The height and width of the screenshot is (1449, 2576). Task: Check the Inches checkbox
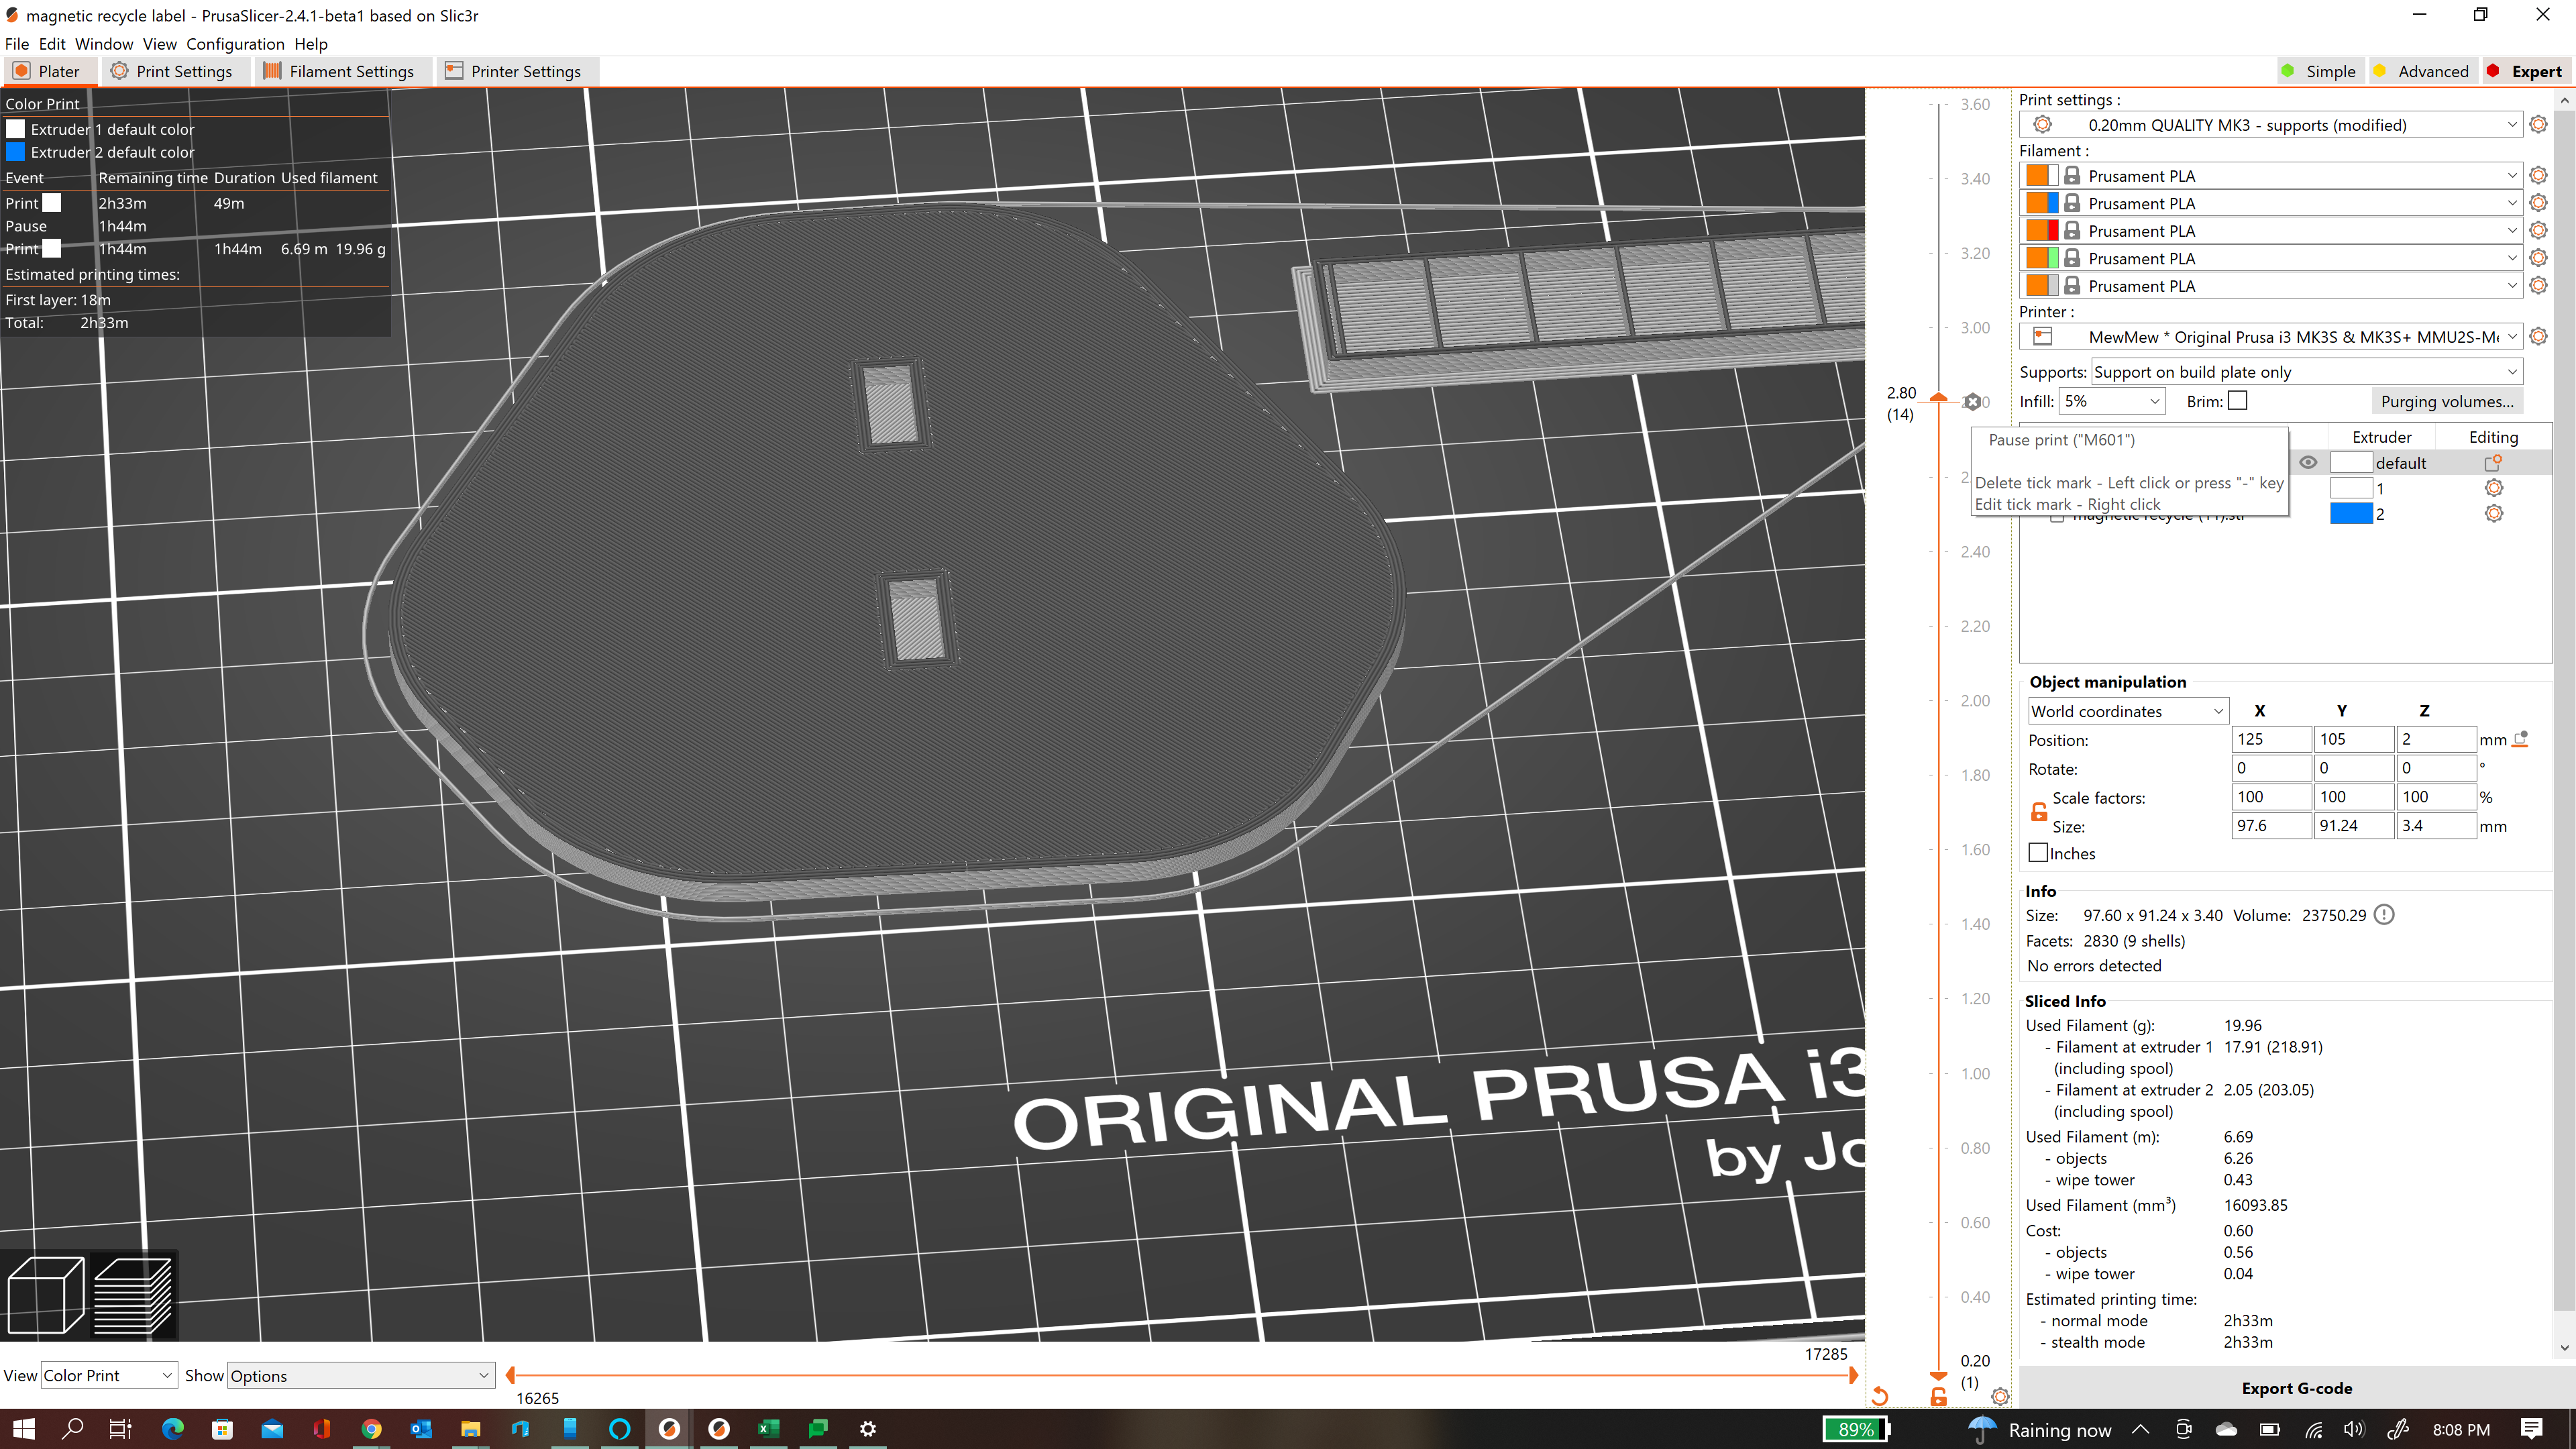[2038, 852]
